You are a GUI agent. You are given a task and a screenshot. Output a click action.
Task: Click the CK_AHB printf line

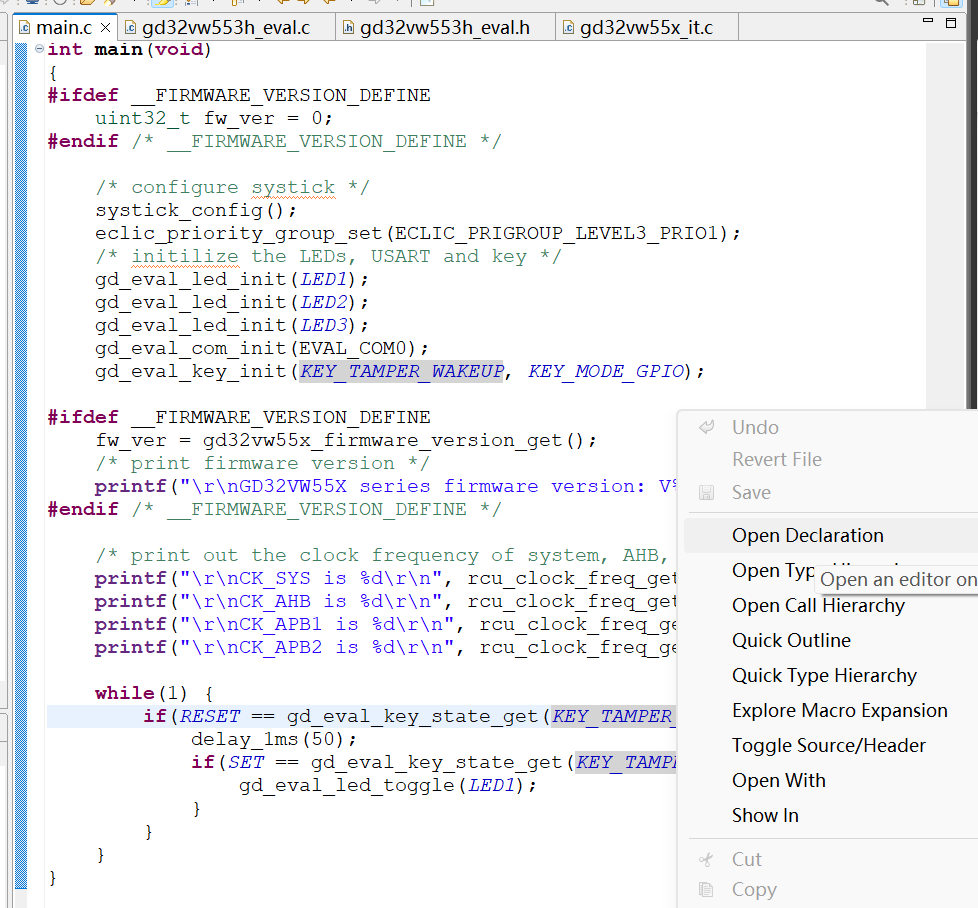(x=385, y=602)
